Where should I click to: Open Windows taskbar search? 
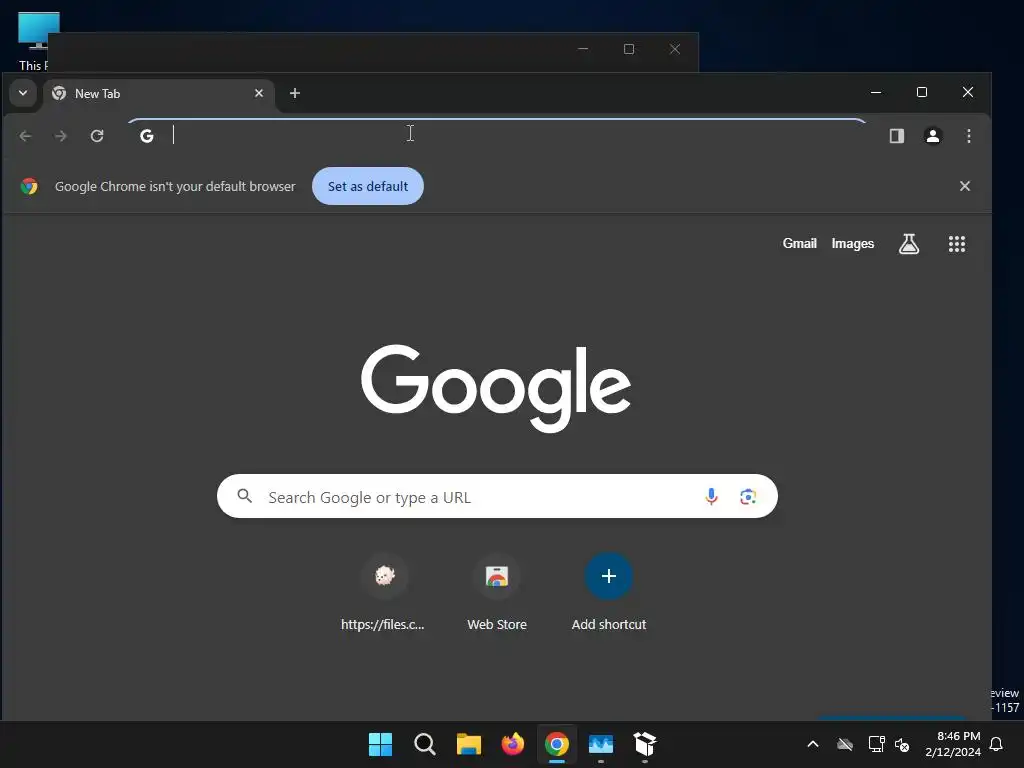(x=424, y=744)
